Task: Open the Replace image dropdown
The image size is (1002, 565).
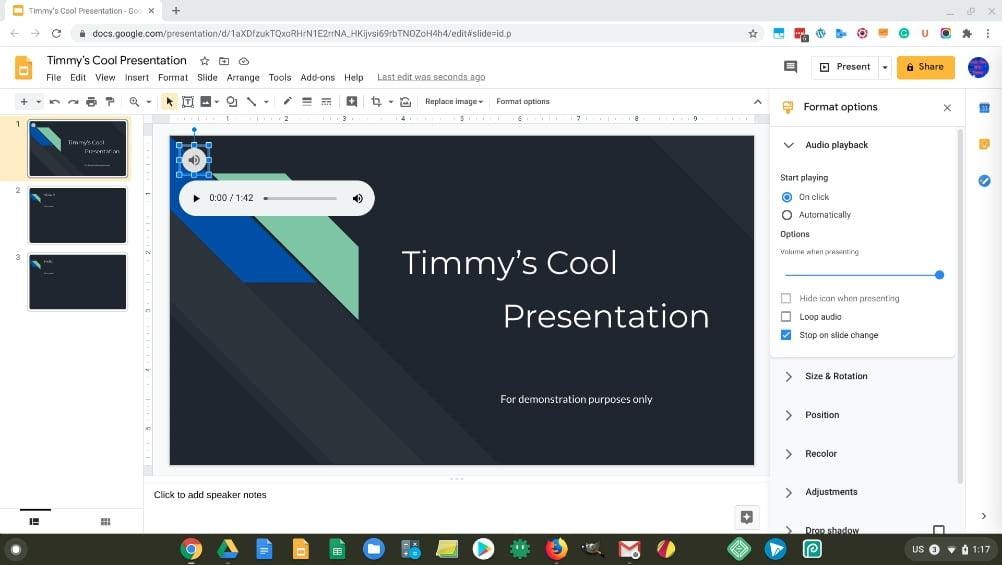Action: (x=454, y=102)
